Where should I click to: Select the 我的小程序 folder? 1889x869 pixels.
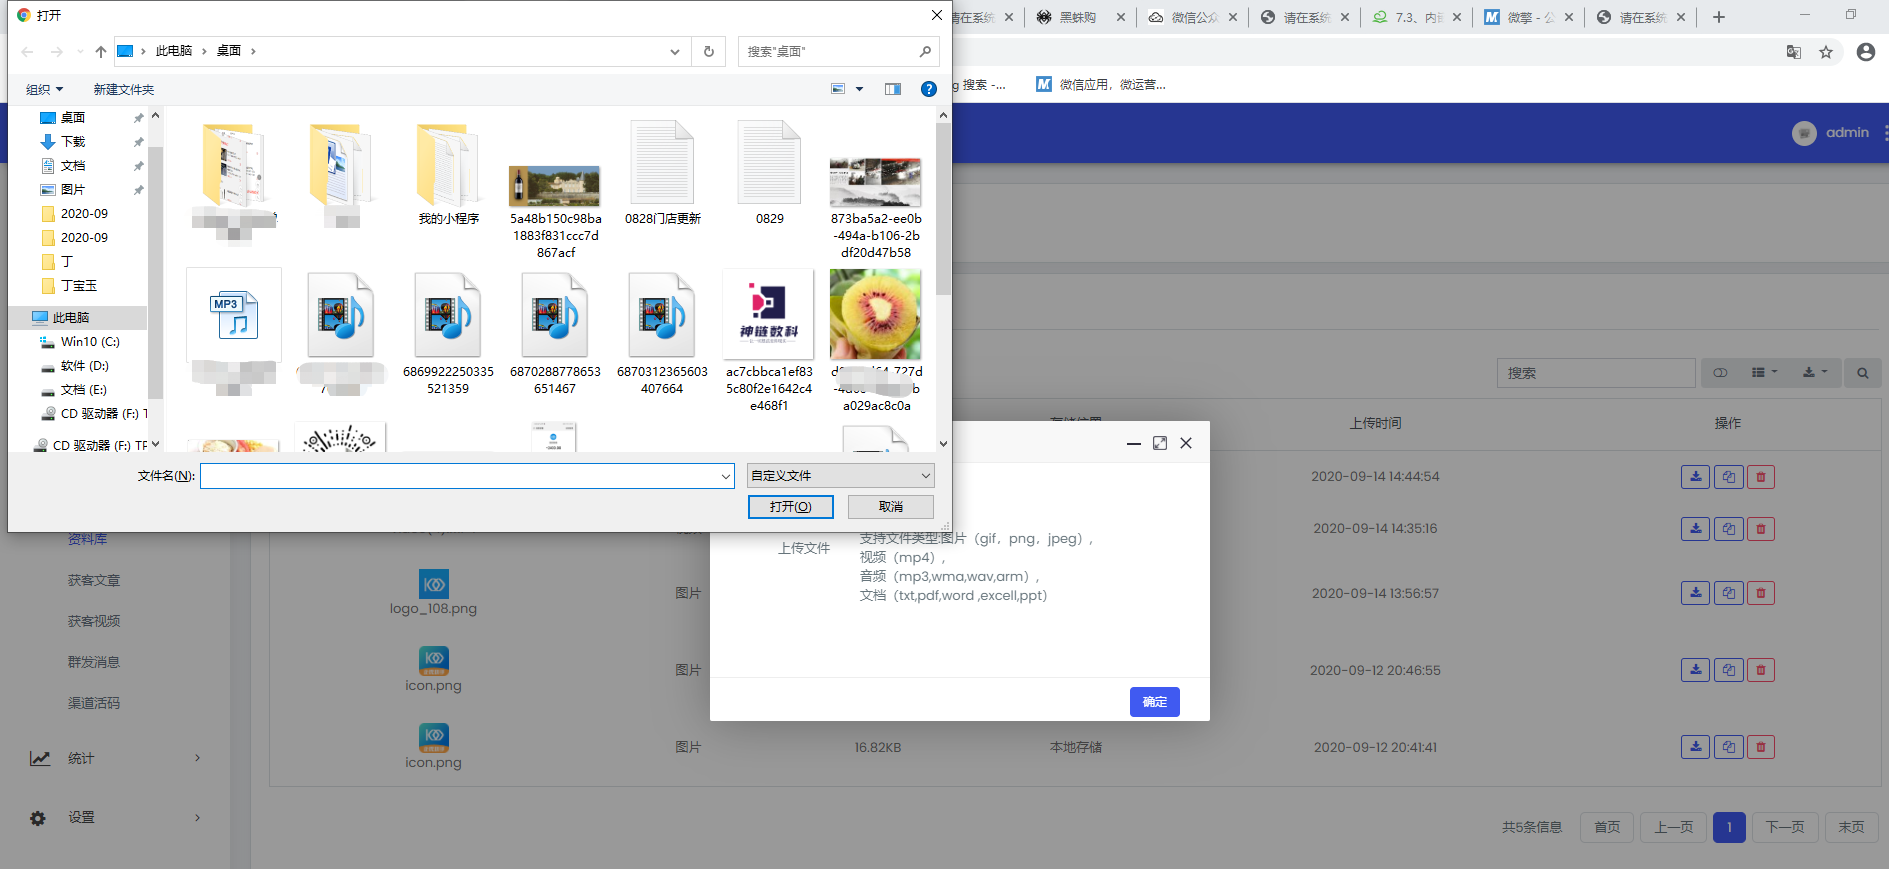click(x=448, y=176)
